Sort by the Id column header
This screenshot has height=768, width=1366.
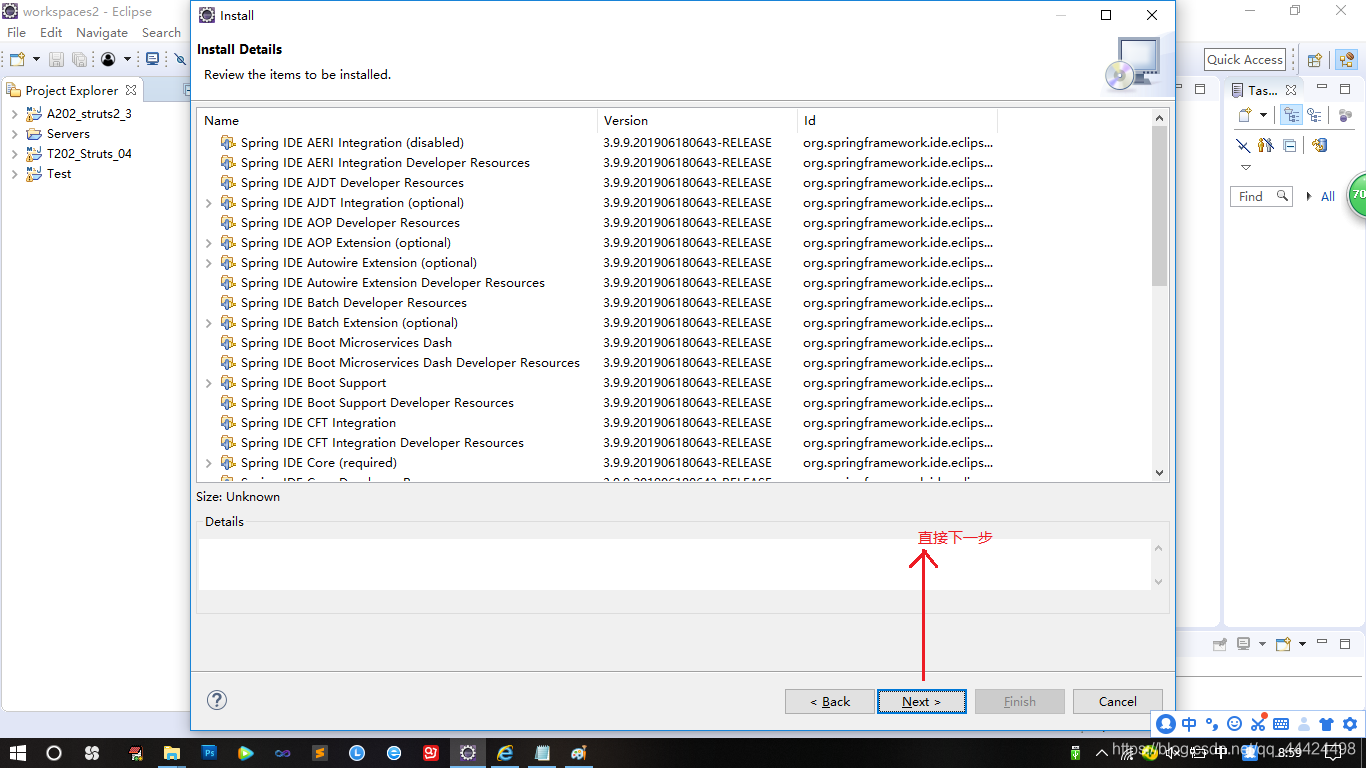click(x=898, y=120)
